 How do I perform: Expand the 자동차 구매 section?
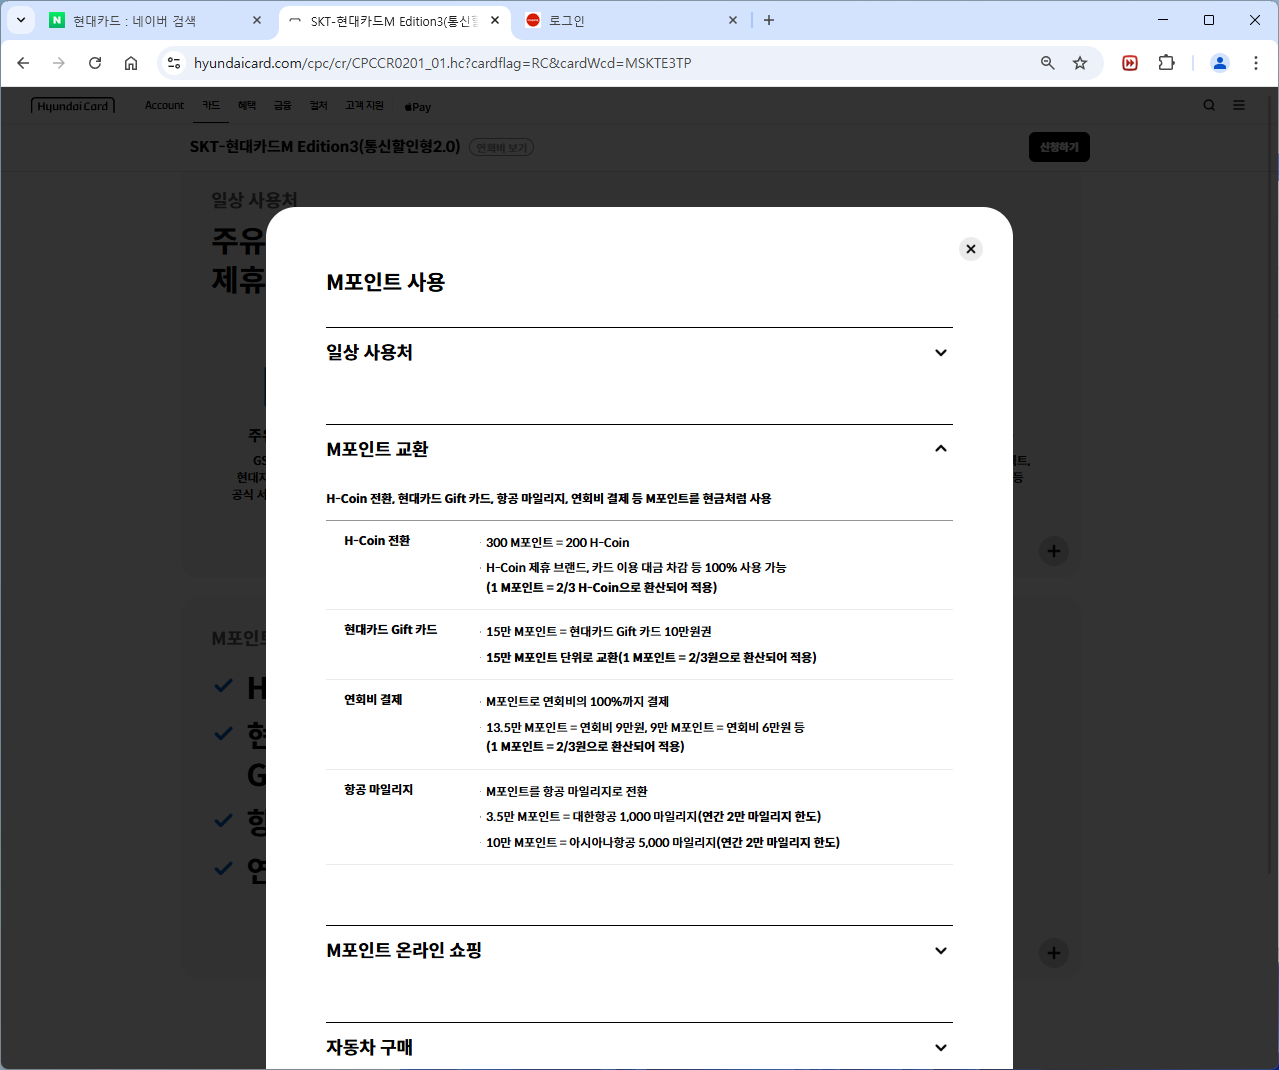click(639, 1047)
